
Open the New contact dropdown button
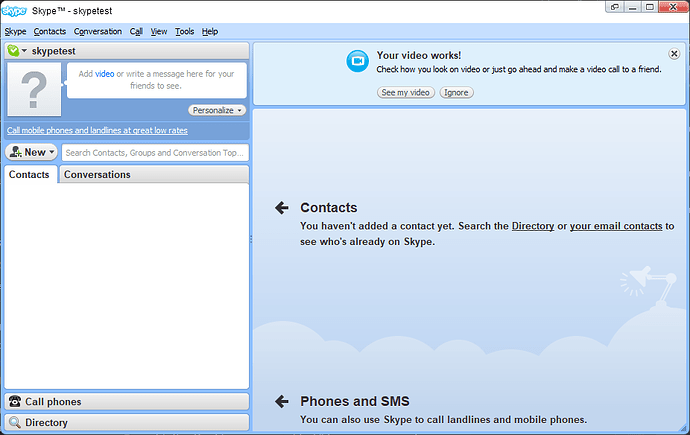pyautogui.click(x=31, y=152)
